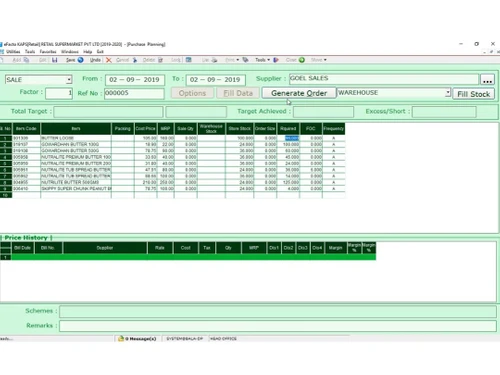This screenshot has height=375, width=500.
Task: Click the Fill Stock button
Action: pos(473,94)
